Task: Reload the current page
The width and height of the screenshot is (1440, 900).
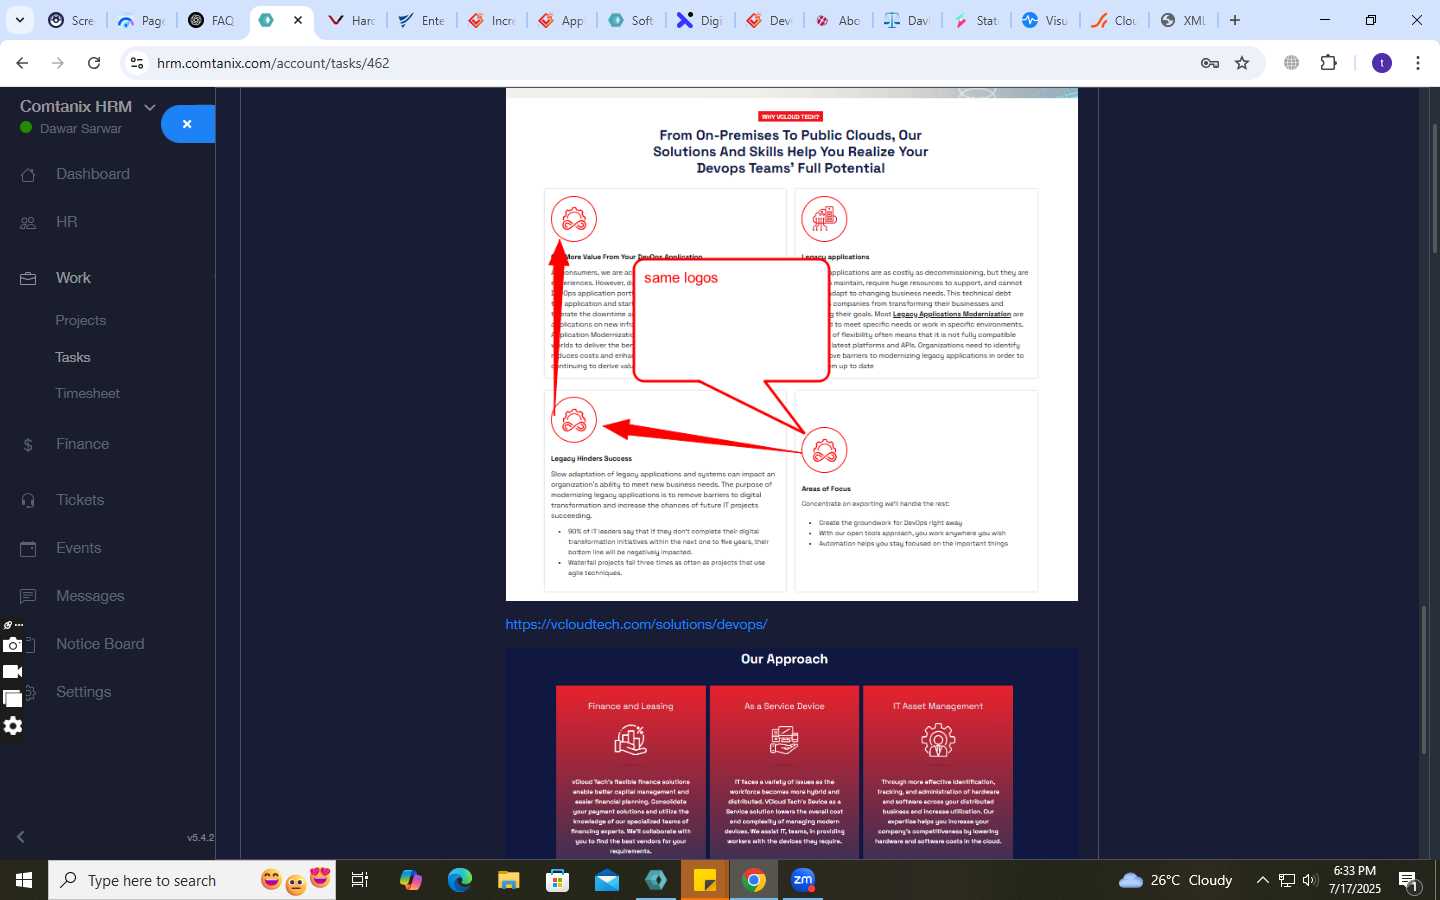Action: click(x=94, y=63)
